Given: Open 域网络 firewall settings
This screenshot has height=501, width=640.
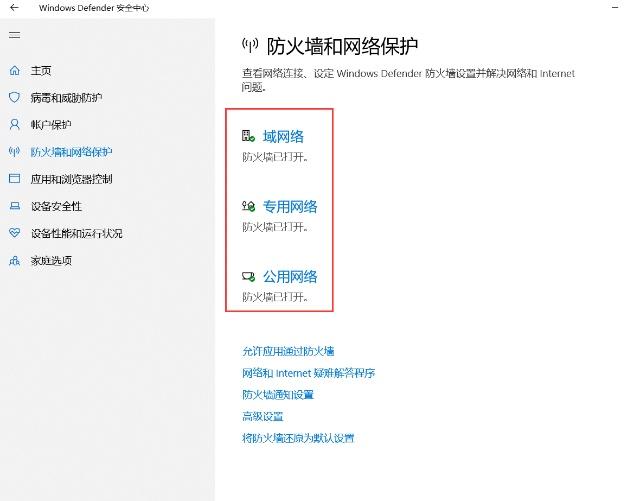Looking at the screenshot, I should [283, 136].
